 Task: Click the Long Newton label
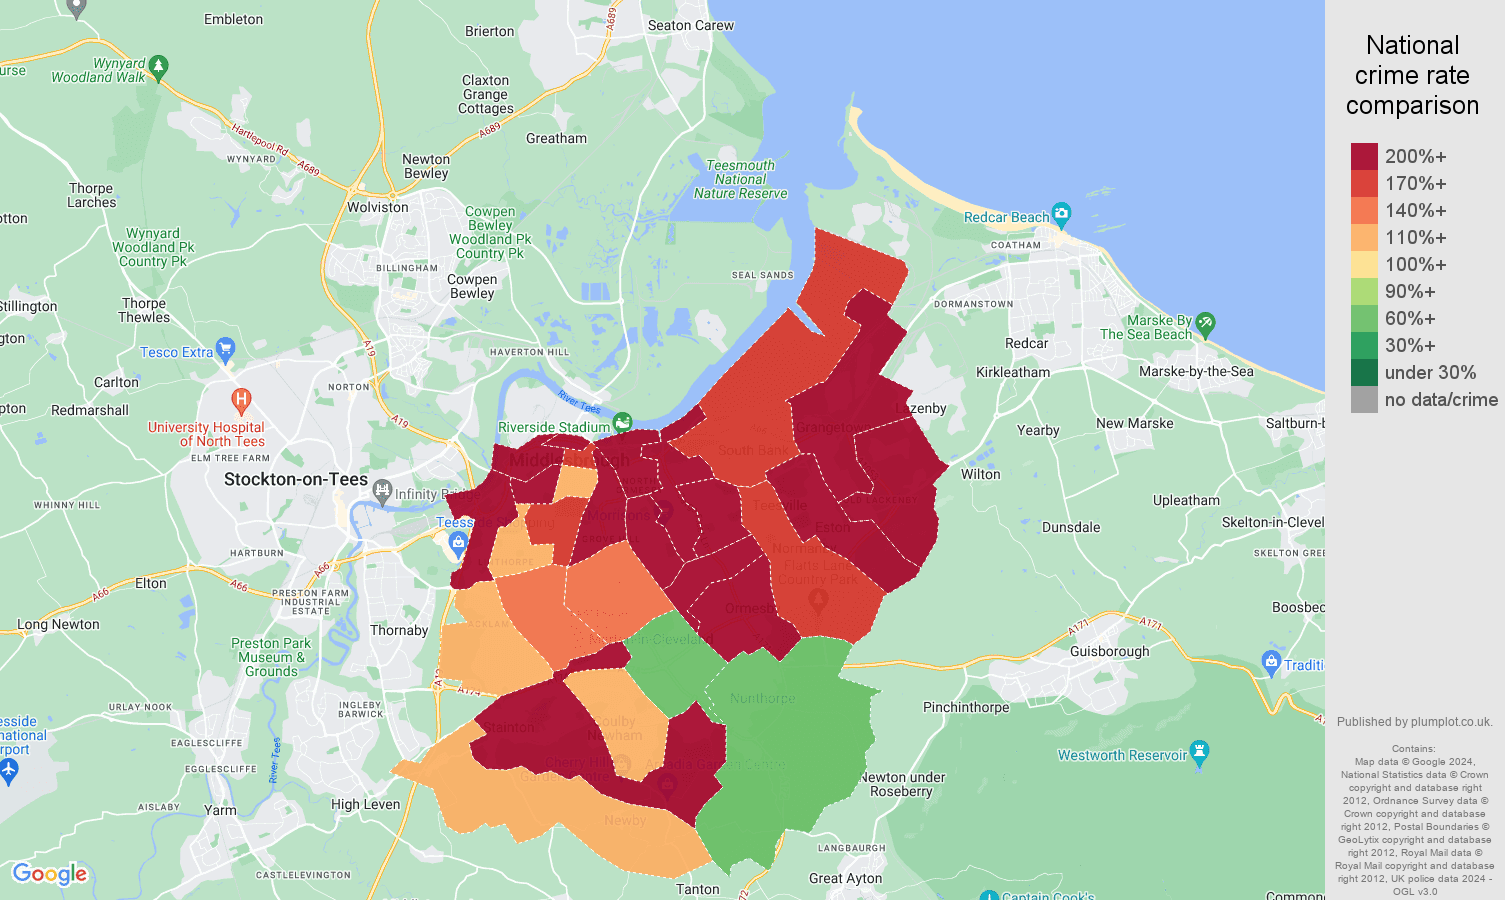point(58,624)
